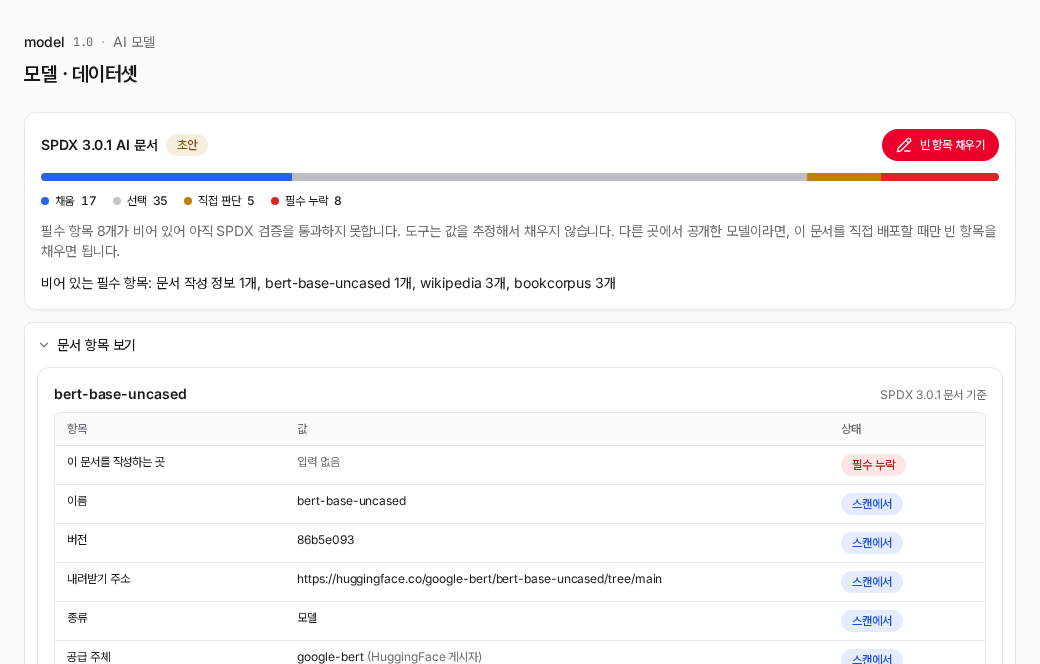
Task: Open the huggingface.co bert-base-uncased URL
Action: coord(479,579)
